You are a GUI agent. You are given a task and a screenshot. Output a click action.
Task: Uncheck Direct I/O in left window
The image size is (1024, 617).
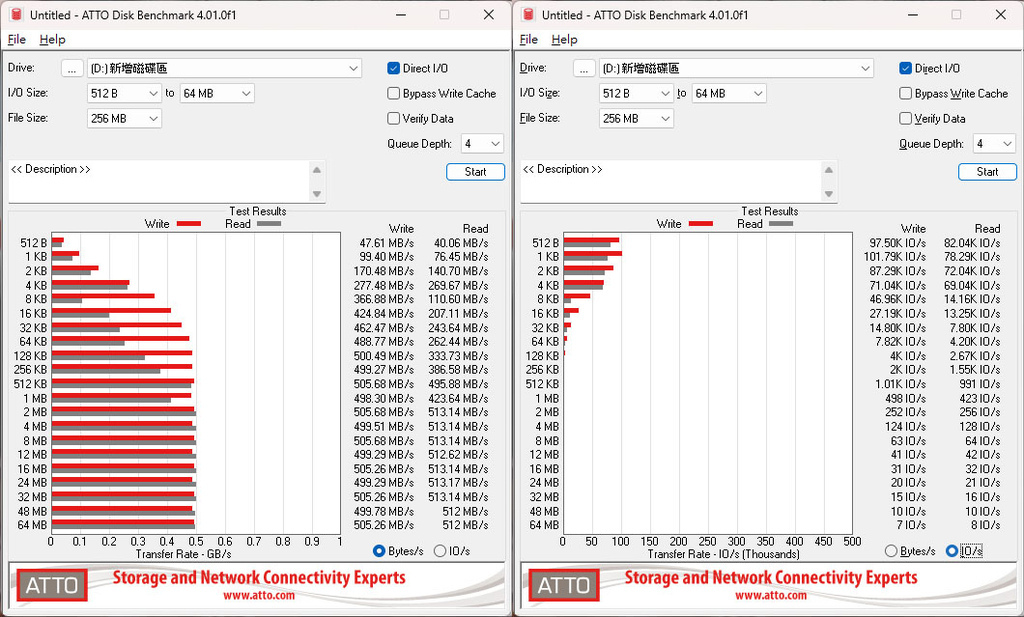click(x=393, y=68)
